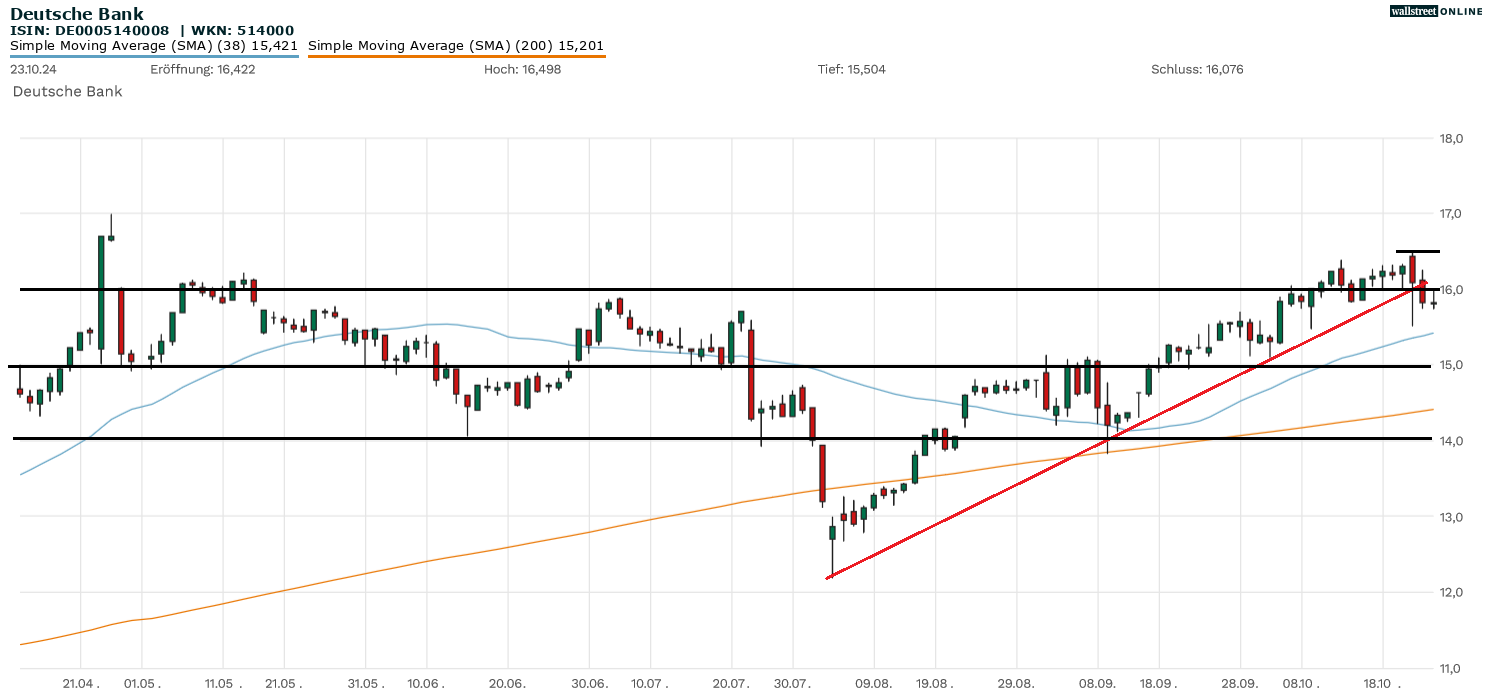Click the Tief 15,504 value
The image size is (1490, 689).
click(x=851, y=69)
